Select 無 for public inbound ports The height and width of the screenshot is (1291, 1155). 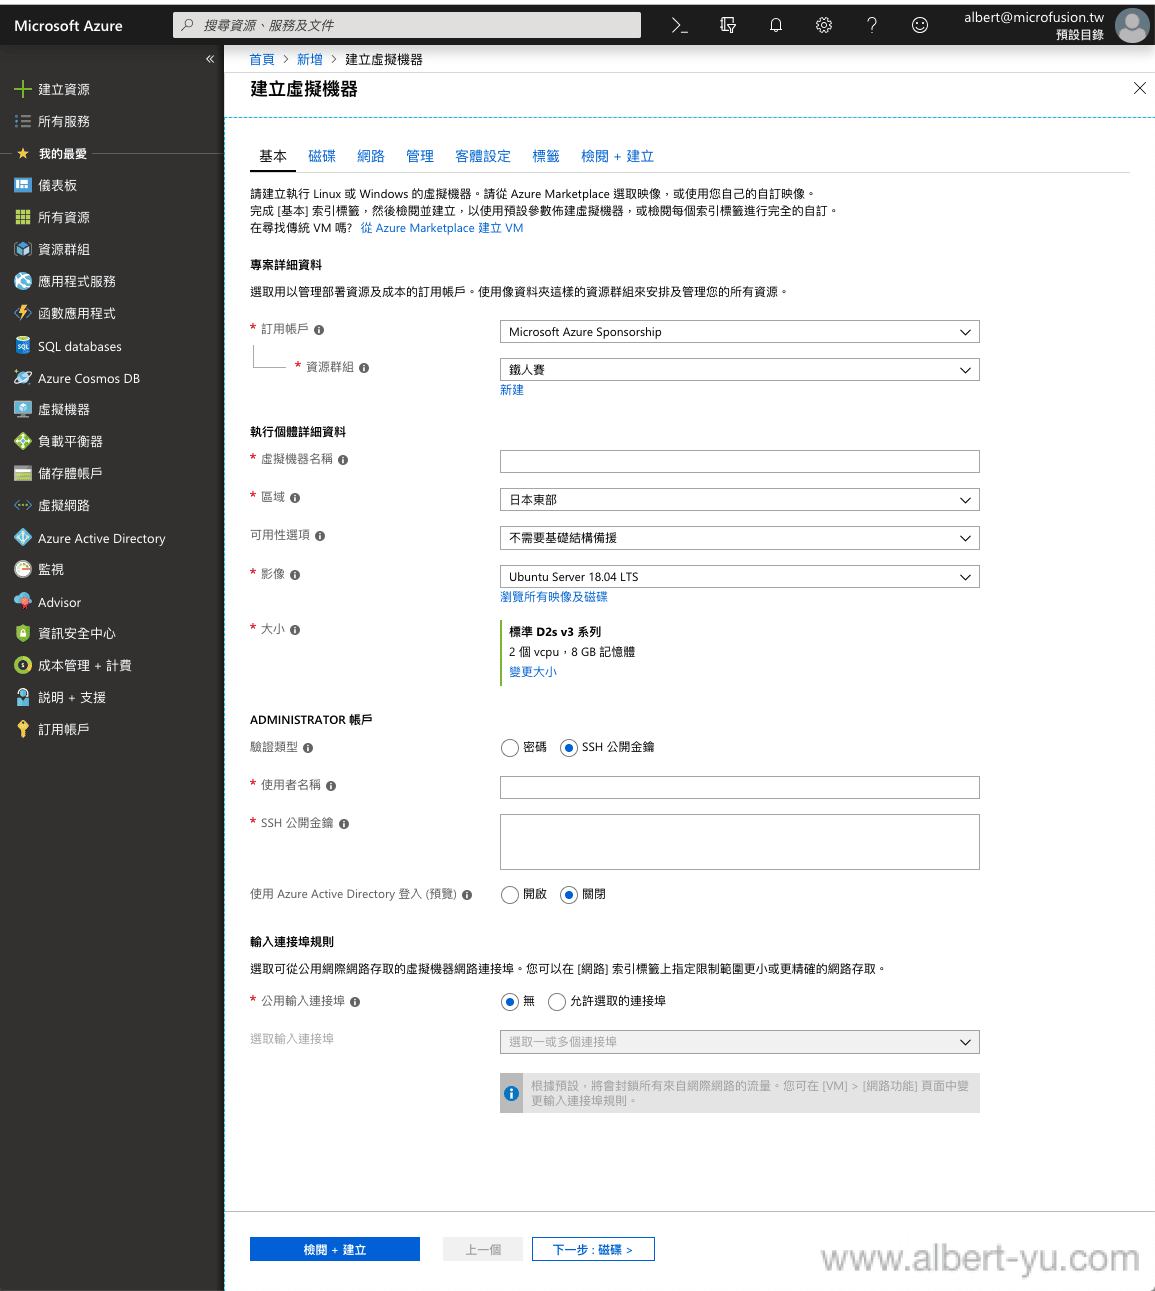click(x=510, y=1002)
